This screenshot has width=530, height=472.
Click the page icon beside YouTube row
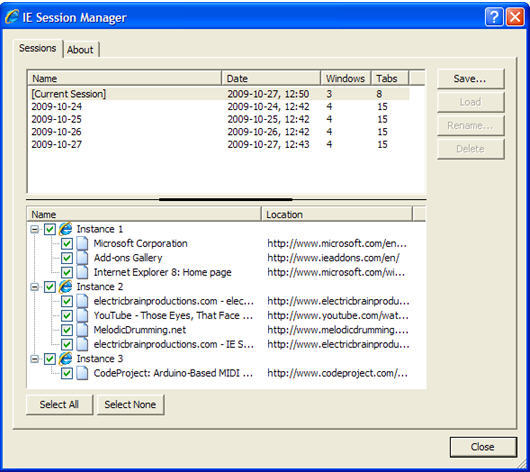(82, 315)
